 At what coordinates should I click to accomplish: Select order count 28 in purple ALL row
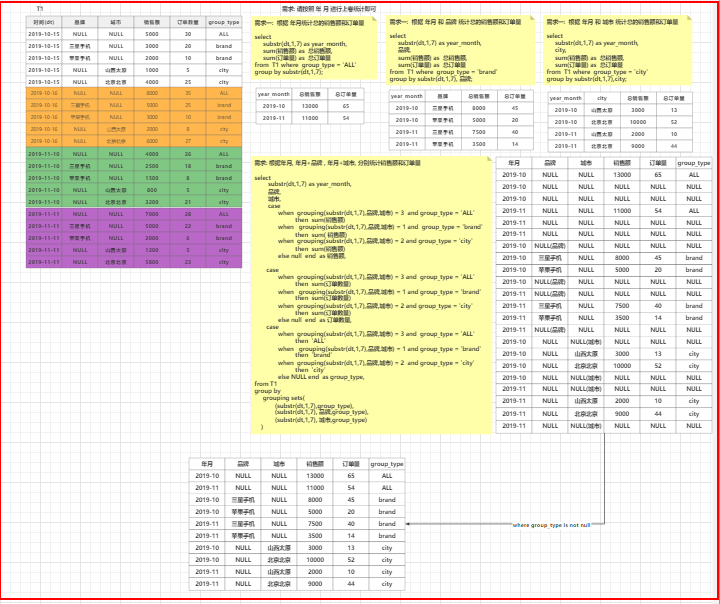point(188,215)
